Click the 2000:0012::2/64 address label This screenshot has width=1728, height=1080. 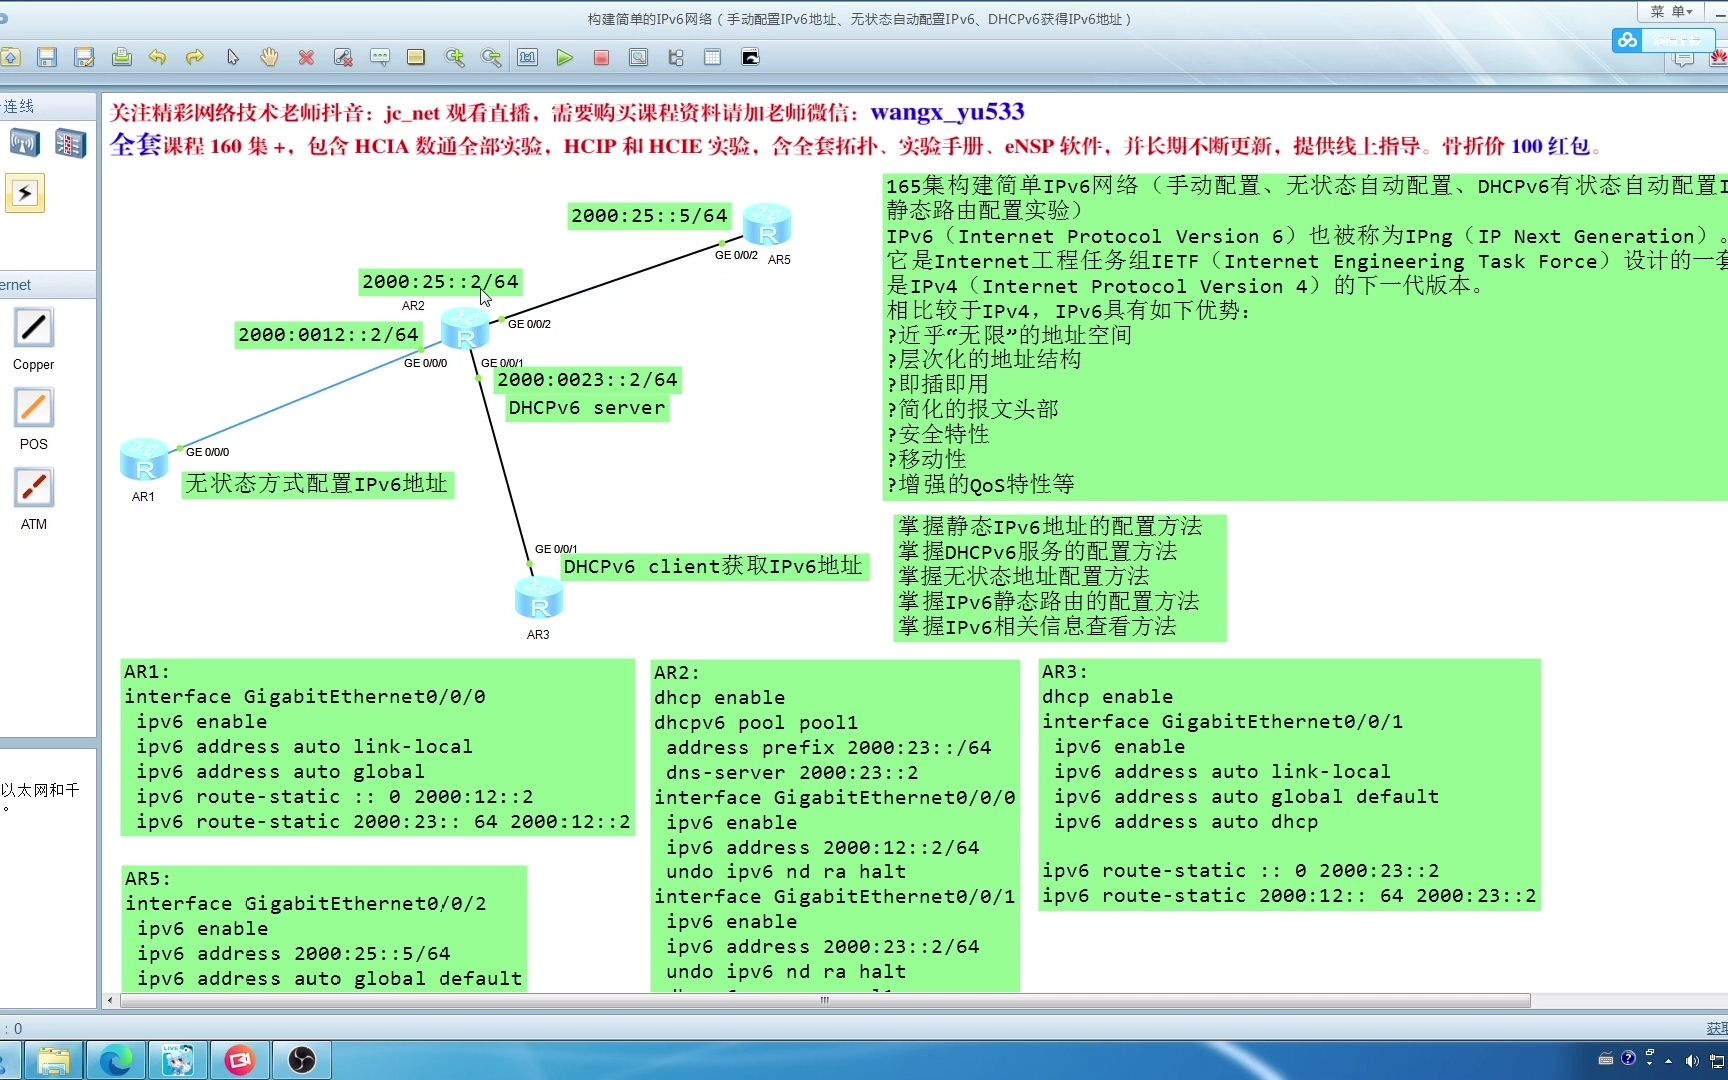click(328, 335)
